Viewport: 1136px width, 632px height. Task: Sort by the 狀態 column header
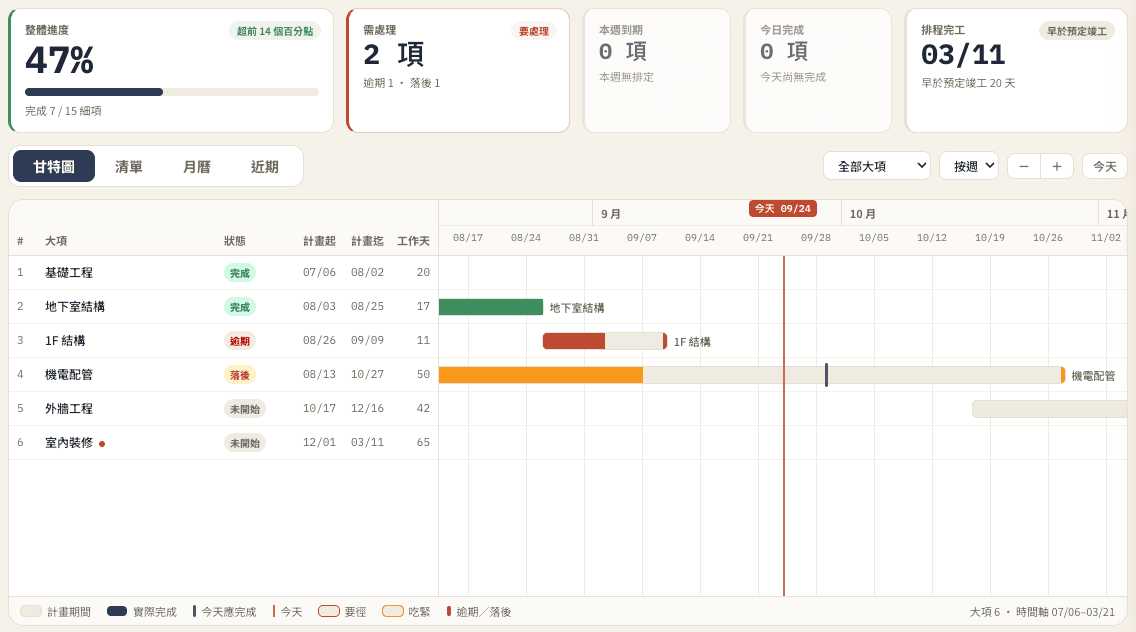coord(235,241)
